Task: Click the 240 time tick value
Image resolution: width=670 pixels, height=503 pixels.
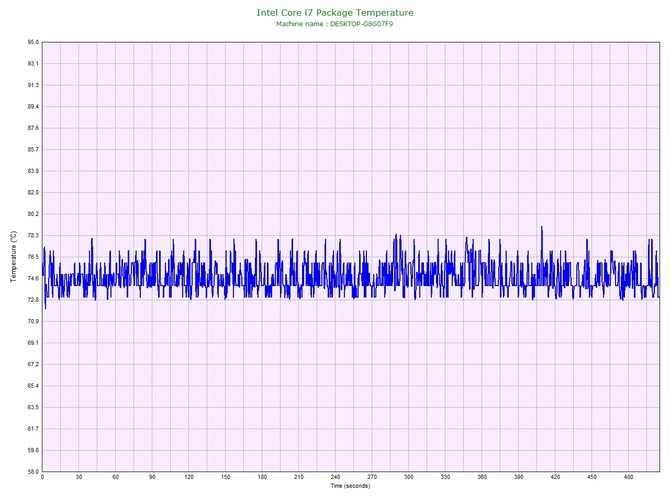Action: click(335, 477)
